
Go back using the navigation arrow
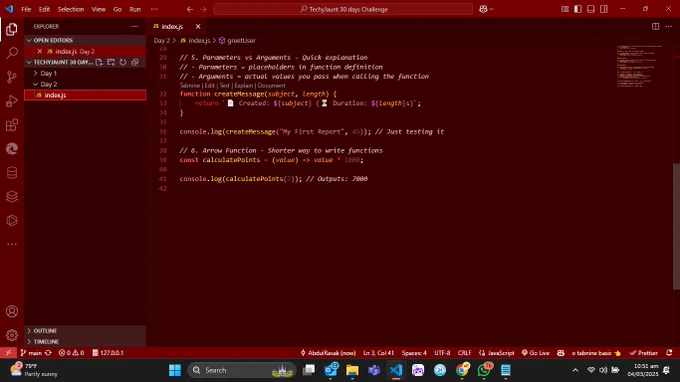[x=190, y=9]
